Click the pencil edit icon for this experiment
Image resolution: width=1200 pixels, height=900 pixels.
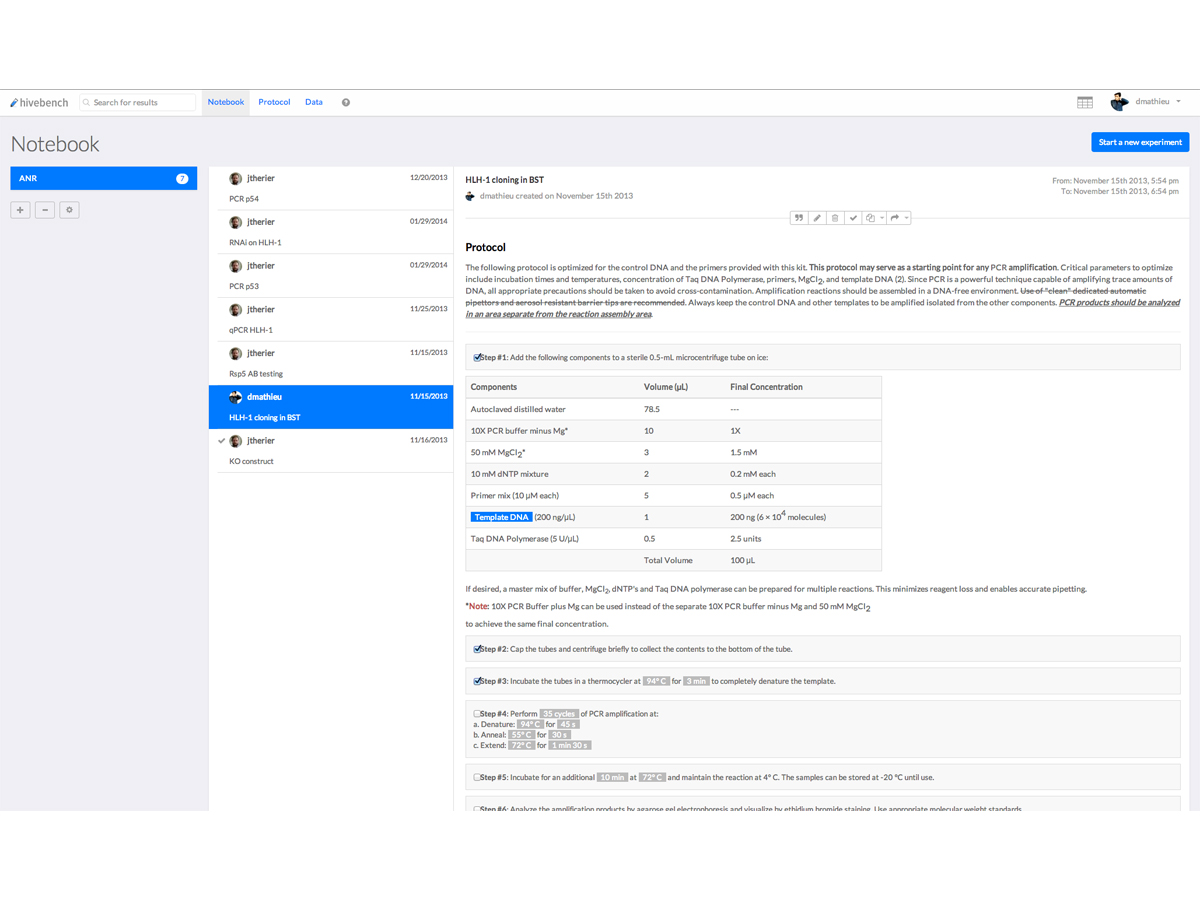pos(816,218)
